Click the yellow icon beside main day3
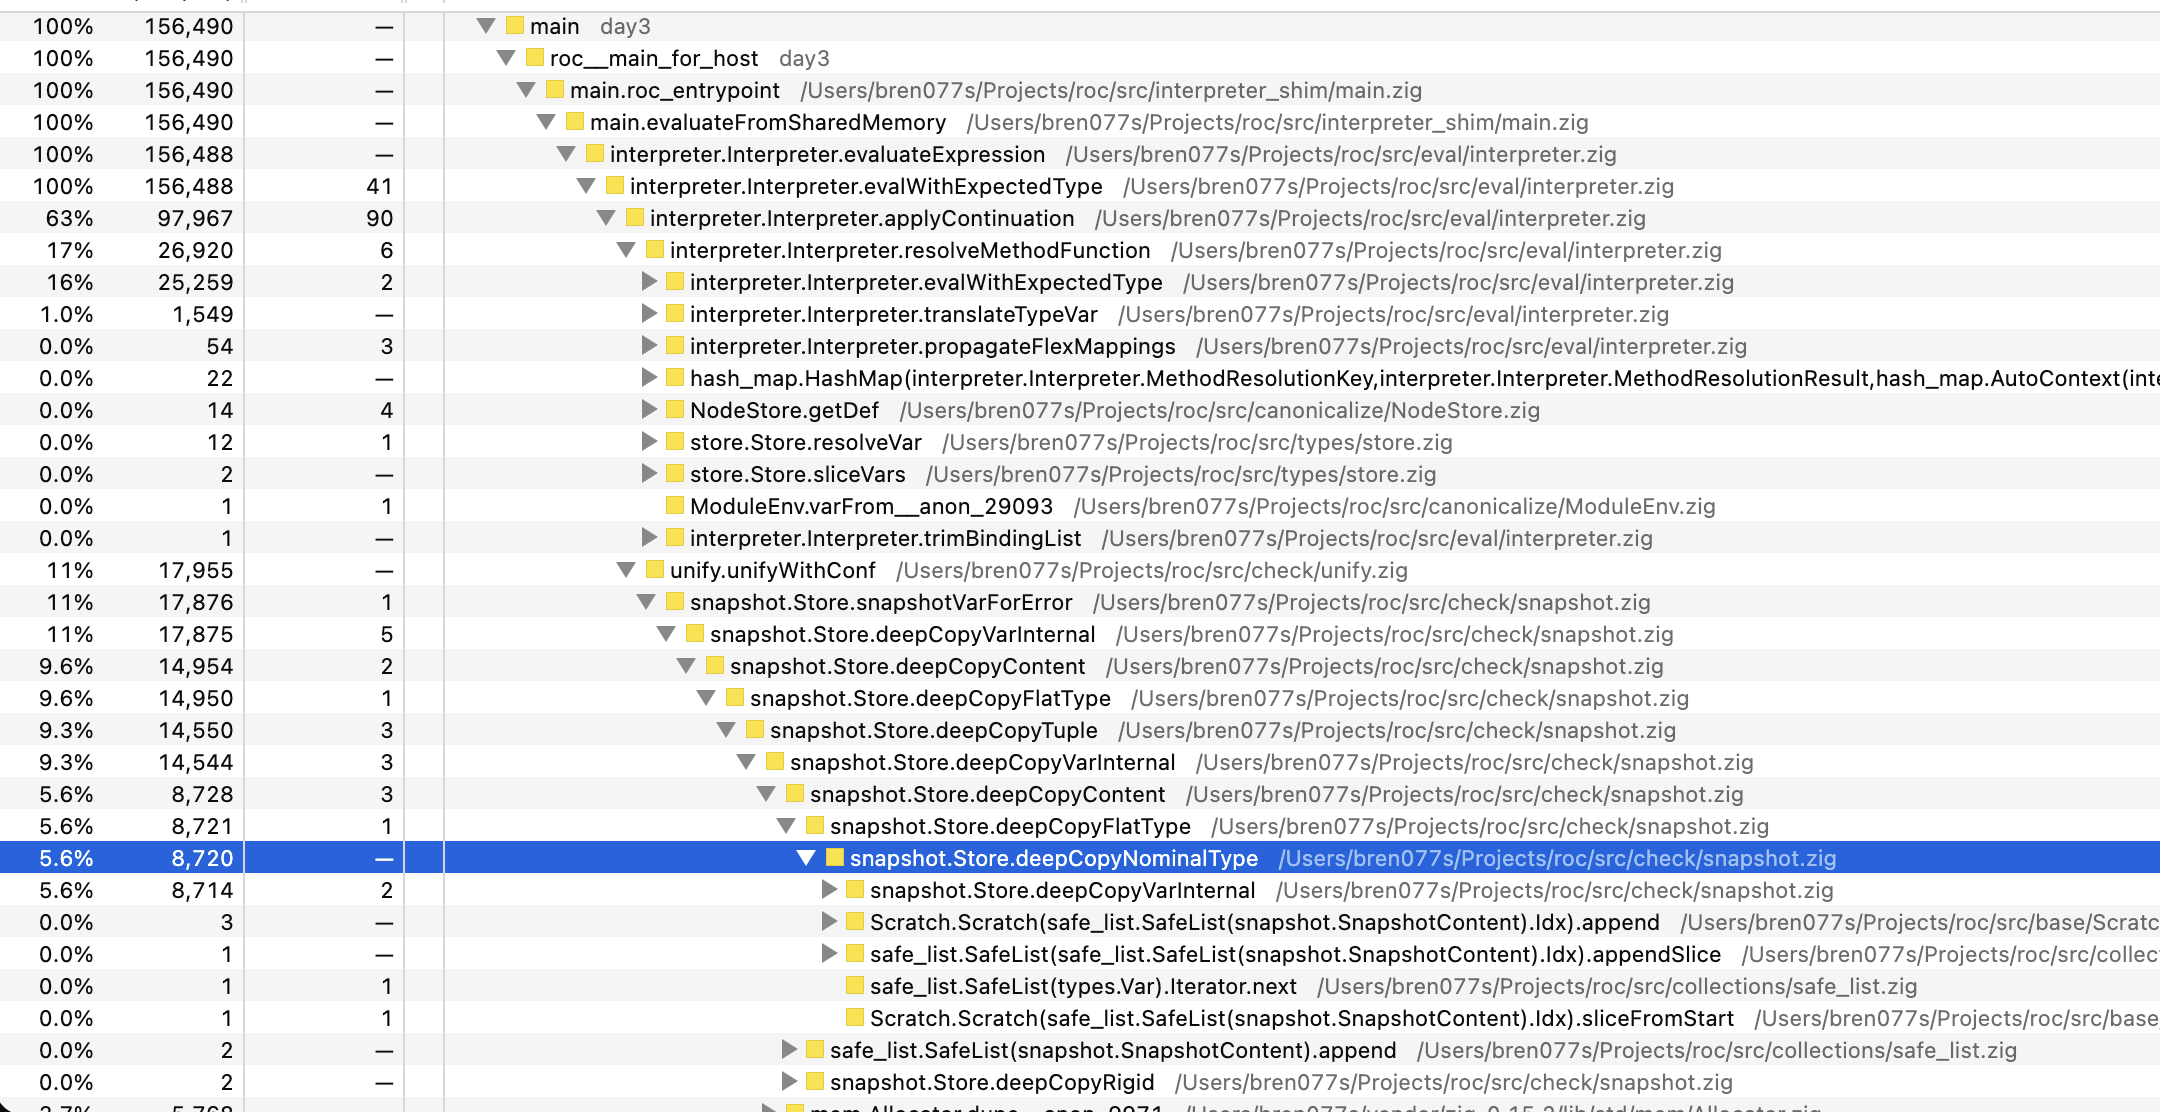The height and width of the screenshot is (1112, 2160). click(515, 26)
